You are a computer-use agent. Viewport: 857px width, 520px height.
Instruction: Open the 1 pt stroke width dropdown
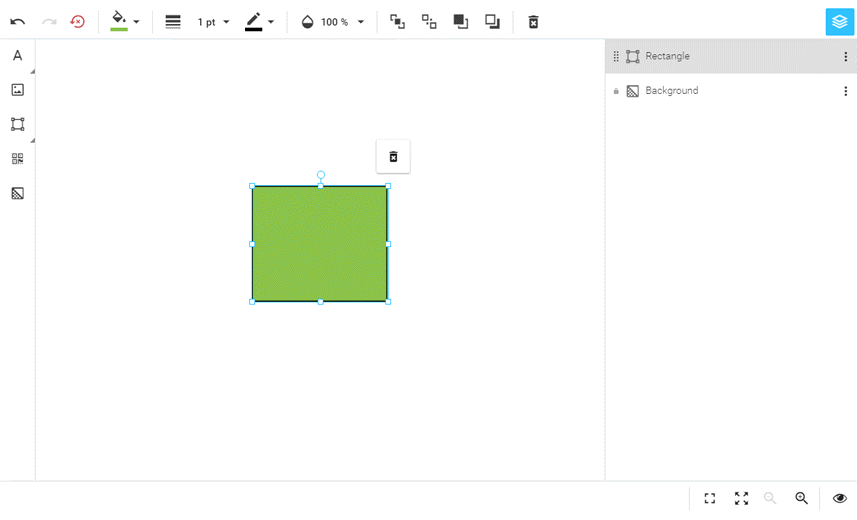pos(213,22)
